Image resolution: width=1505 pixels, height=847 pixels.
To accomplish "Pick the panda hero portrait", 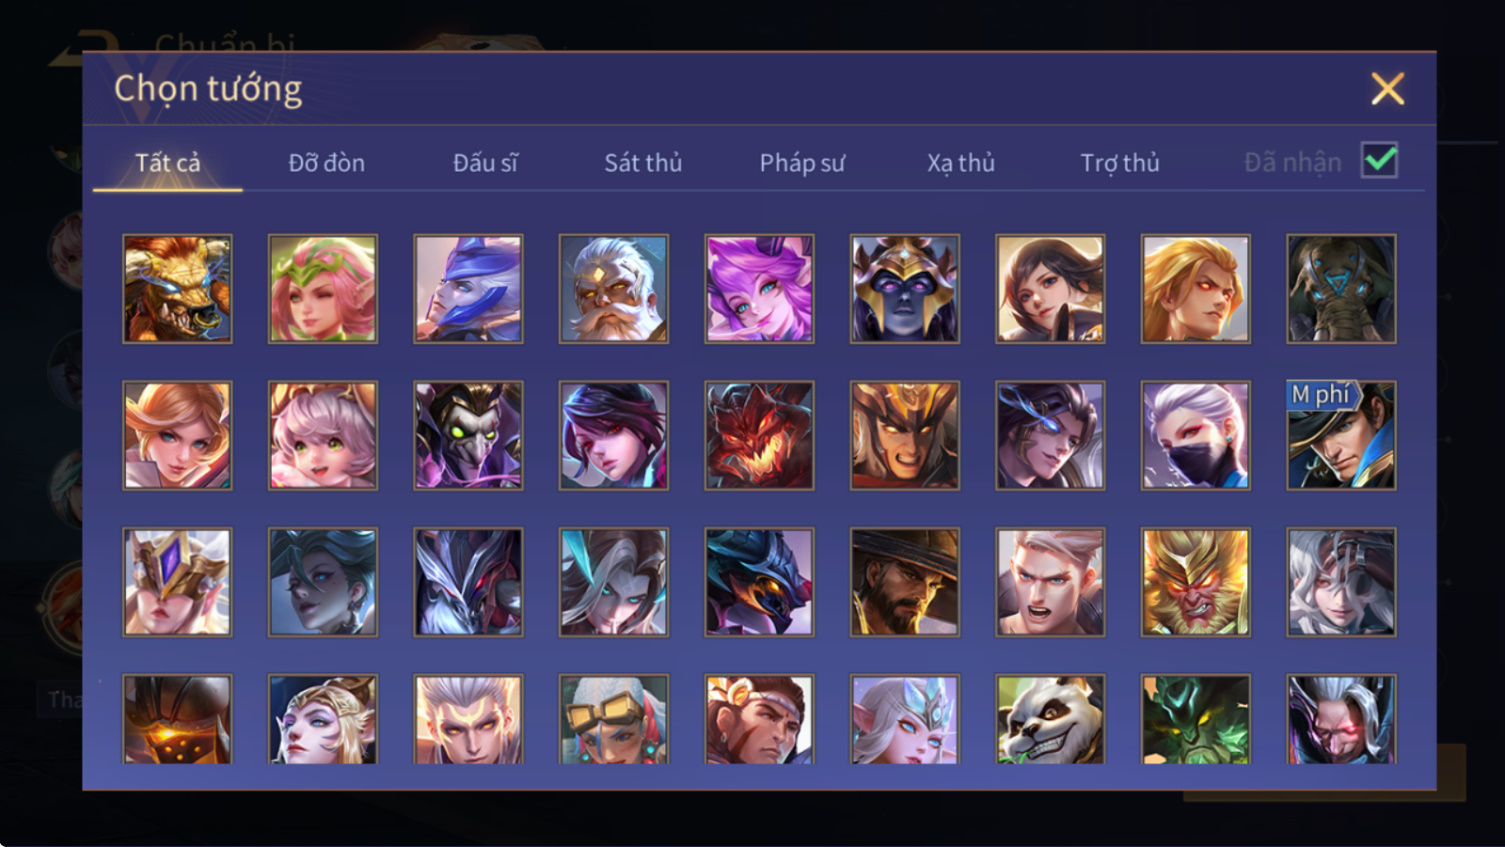I will click(1050, 720).
